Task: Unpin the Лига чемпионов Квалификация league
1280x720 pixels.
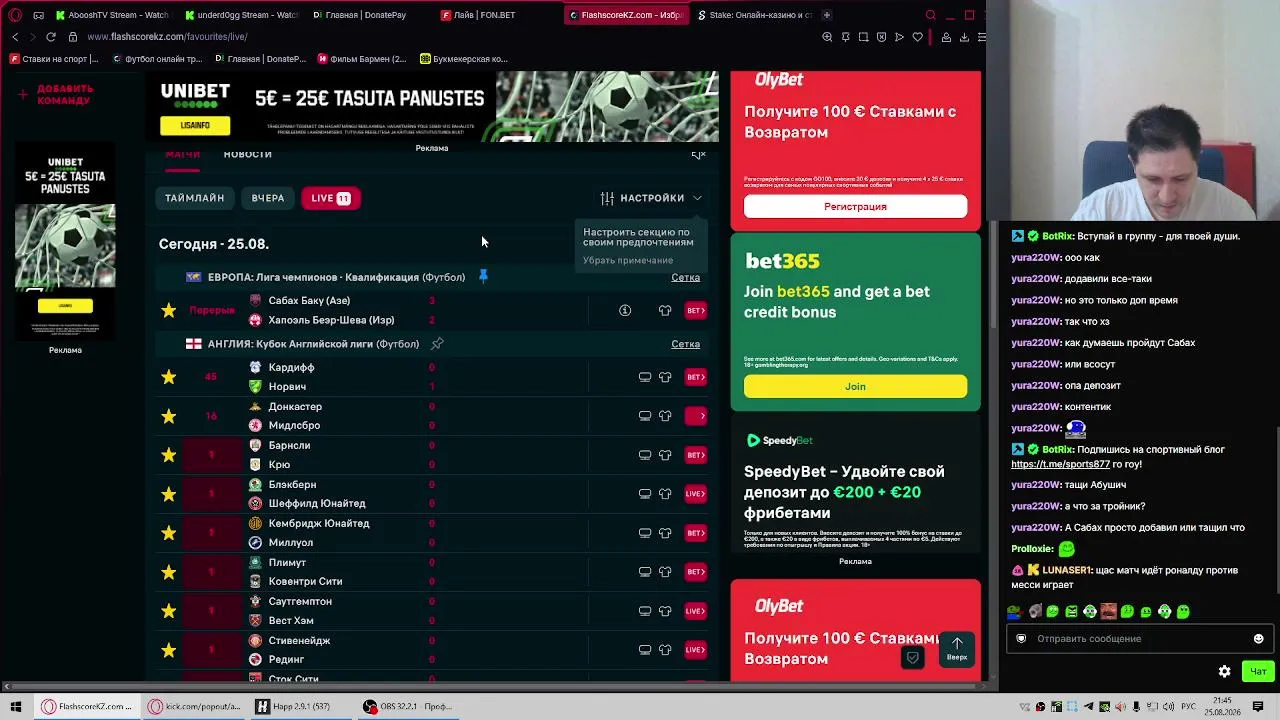Action: 483,277
